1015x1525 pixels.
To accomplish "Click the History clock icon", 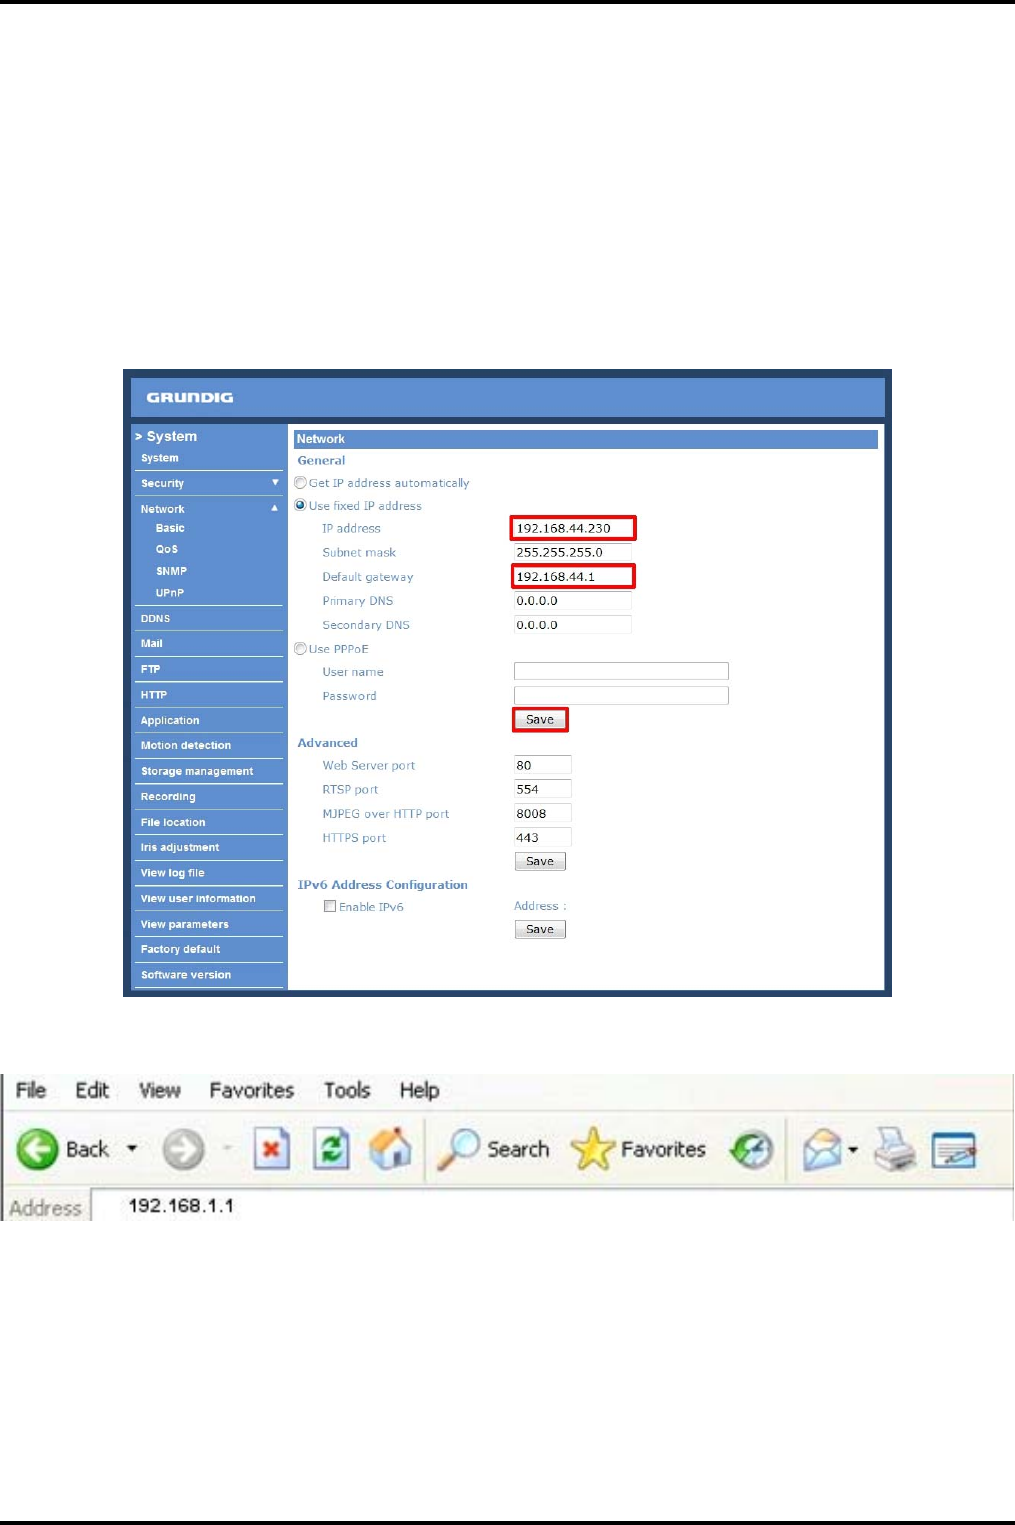I will coord(752,1150).
